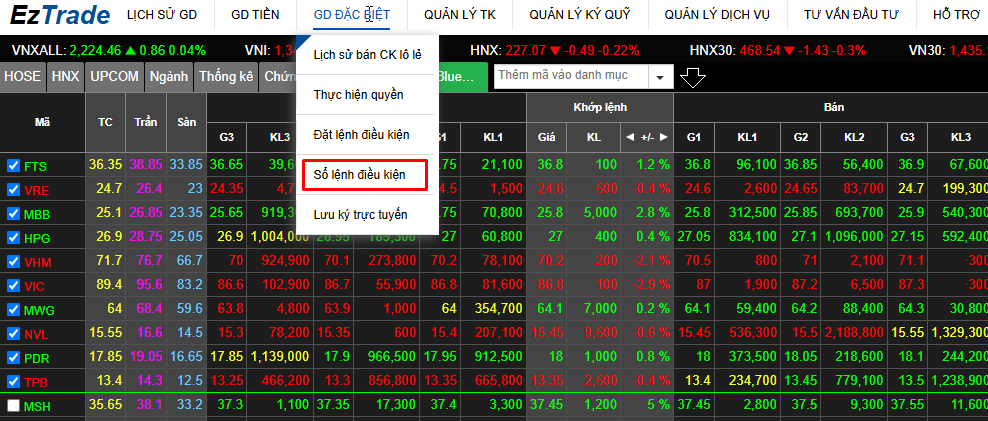Open the LỊCH SỬ GD menu
The image size is (988, 421).
point(162,15)
